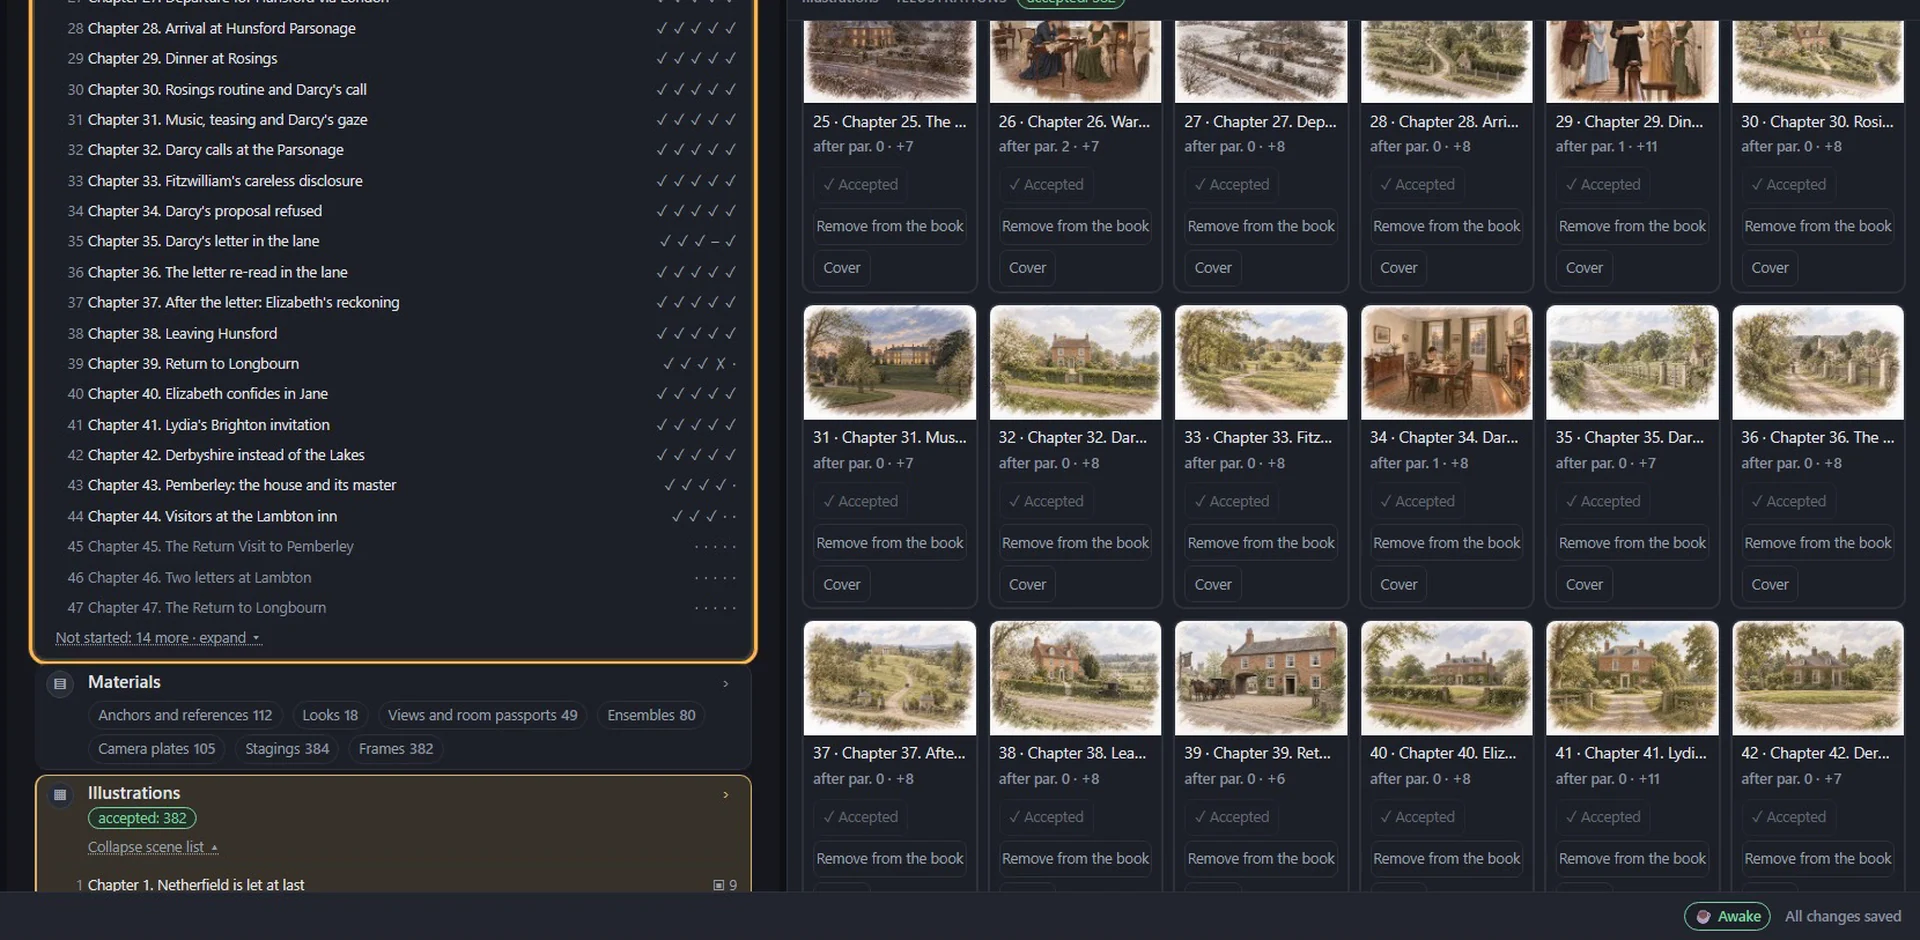1920x940 pixels.
Task: Open the Stagings 384 chip
Action: 287,749
